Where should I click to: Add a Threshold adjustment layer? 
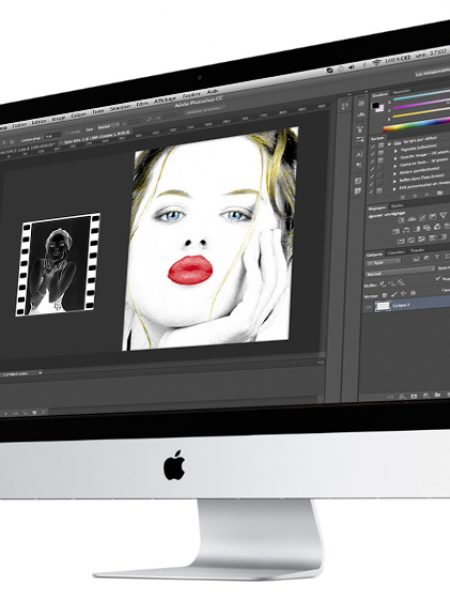pos(422,239)
